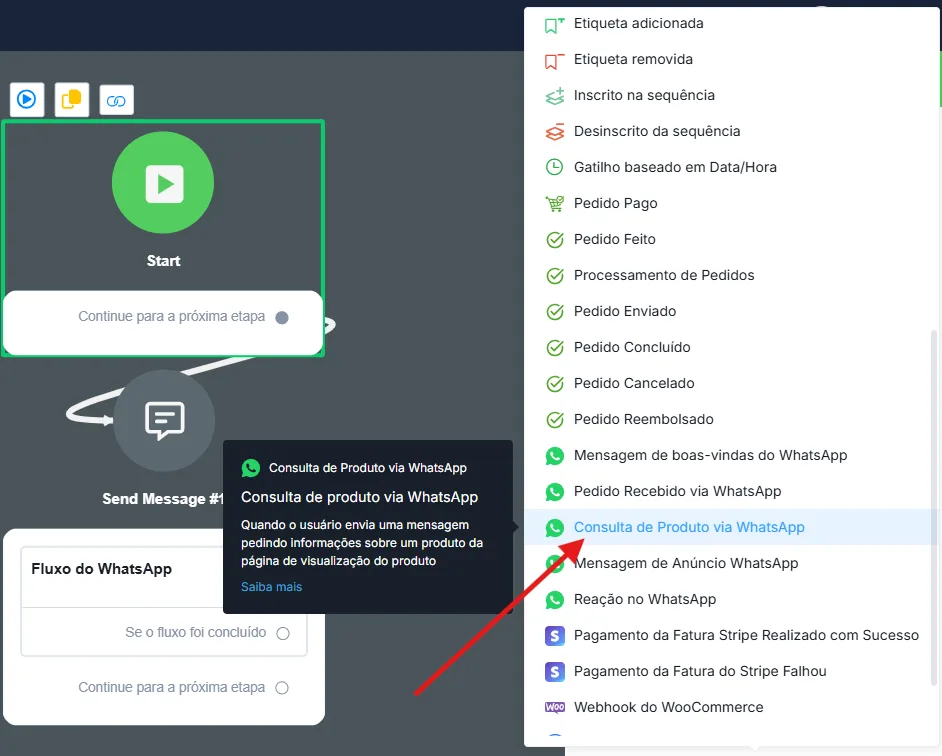Click 'Reação no WhatsApp' text
942x756 pixels.
pyautogui.click(x=645, y=600)
